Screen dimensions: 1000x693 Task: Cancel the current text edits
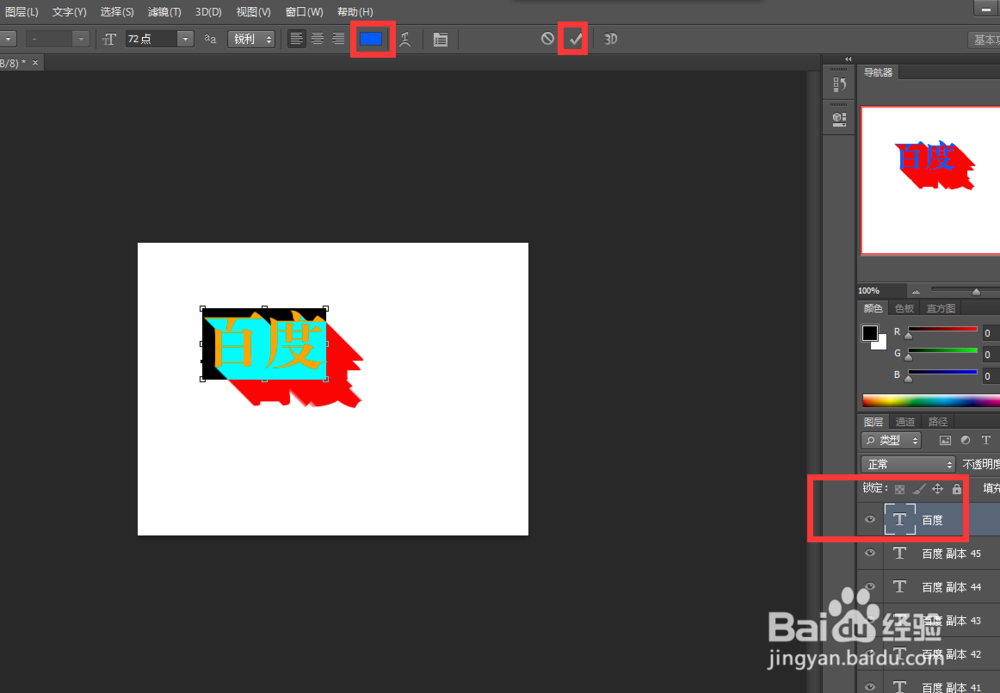tap(547, 39)
